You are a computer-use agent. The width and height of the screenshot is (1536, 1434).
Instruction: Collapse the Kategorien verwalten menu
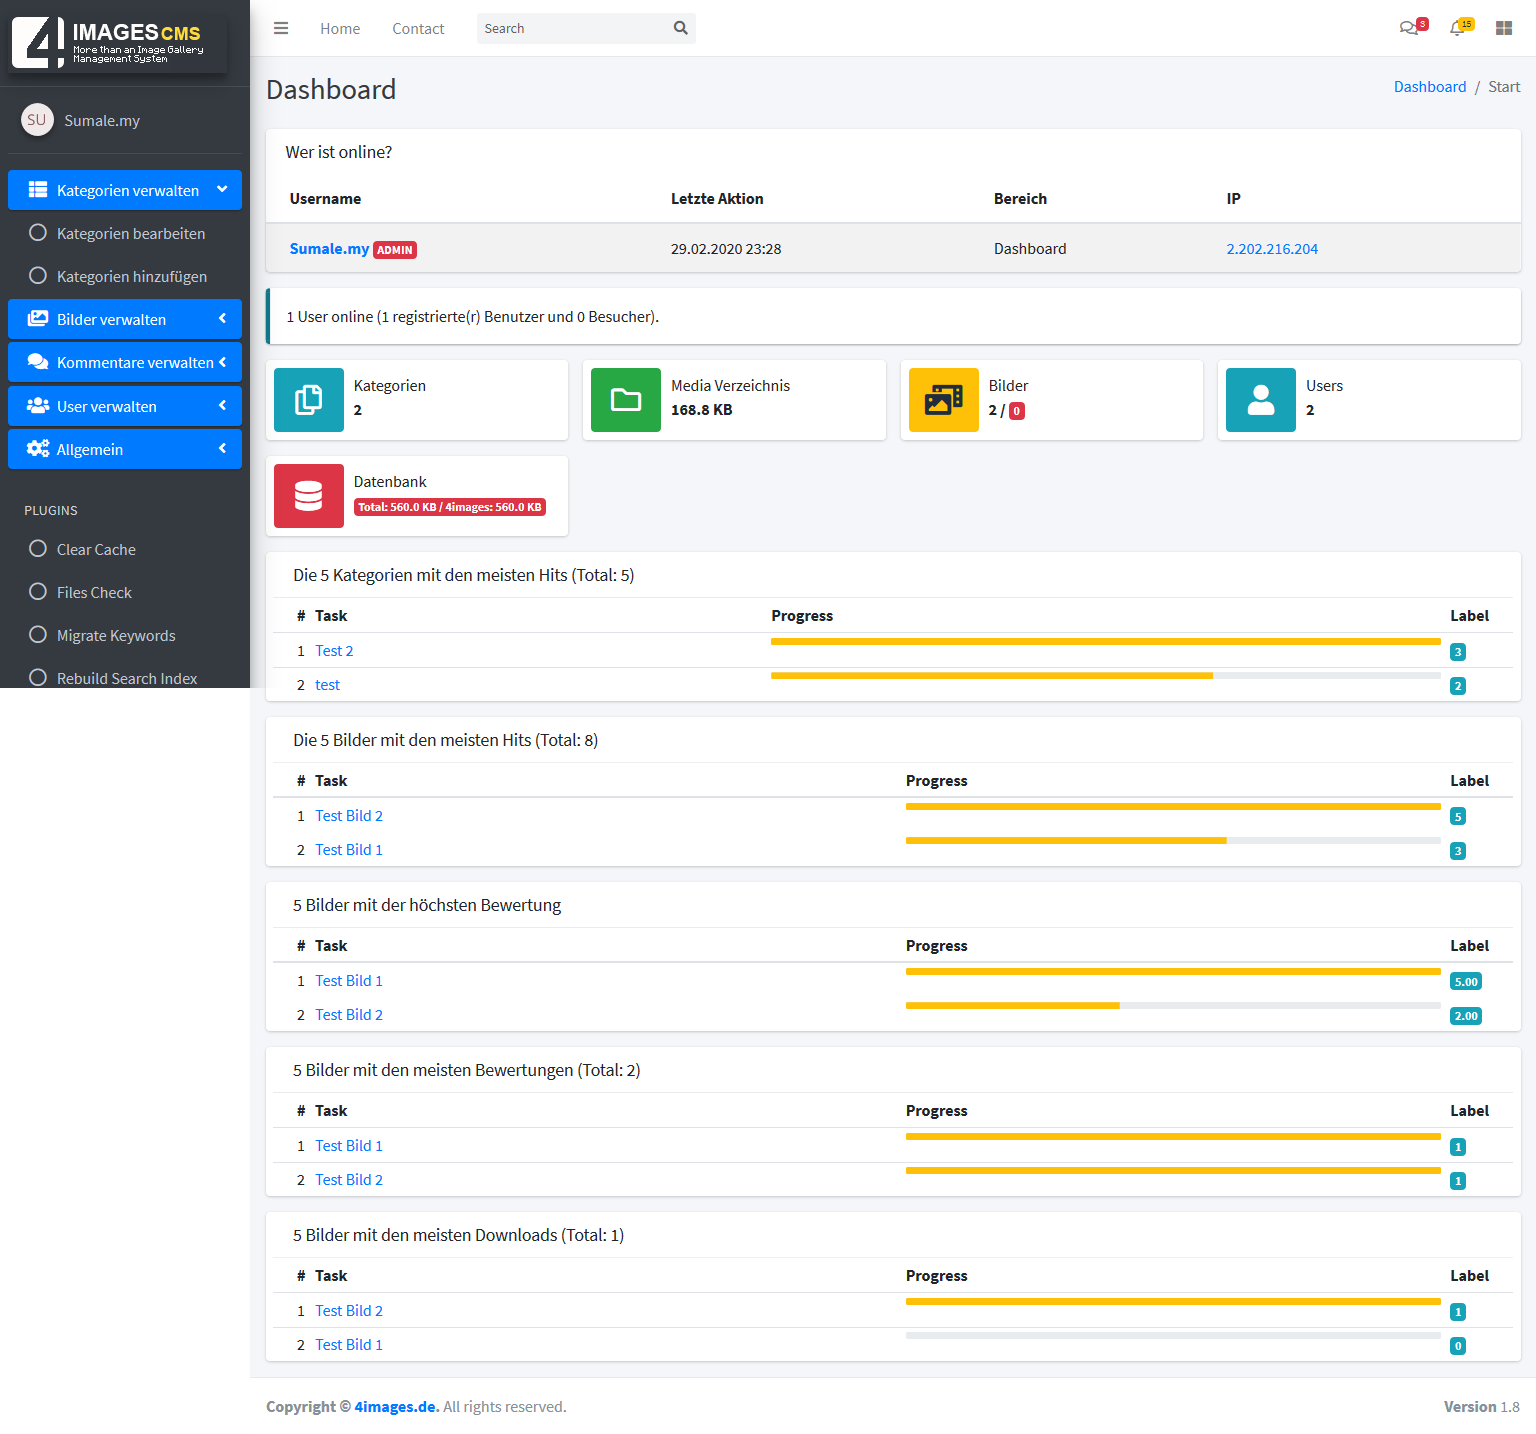click(x=125, y=190)
